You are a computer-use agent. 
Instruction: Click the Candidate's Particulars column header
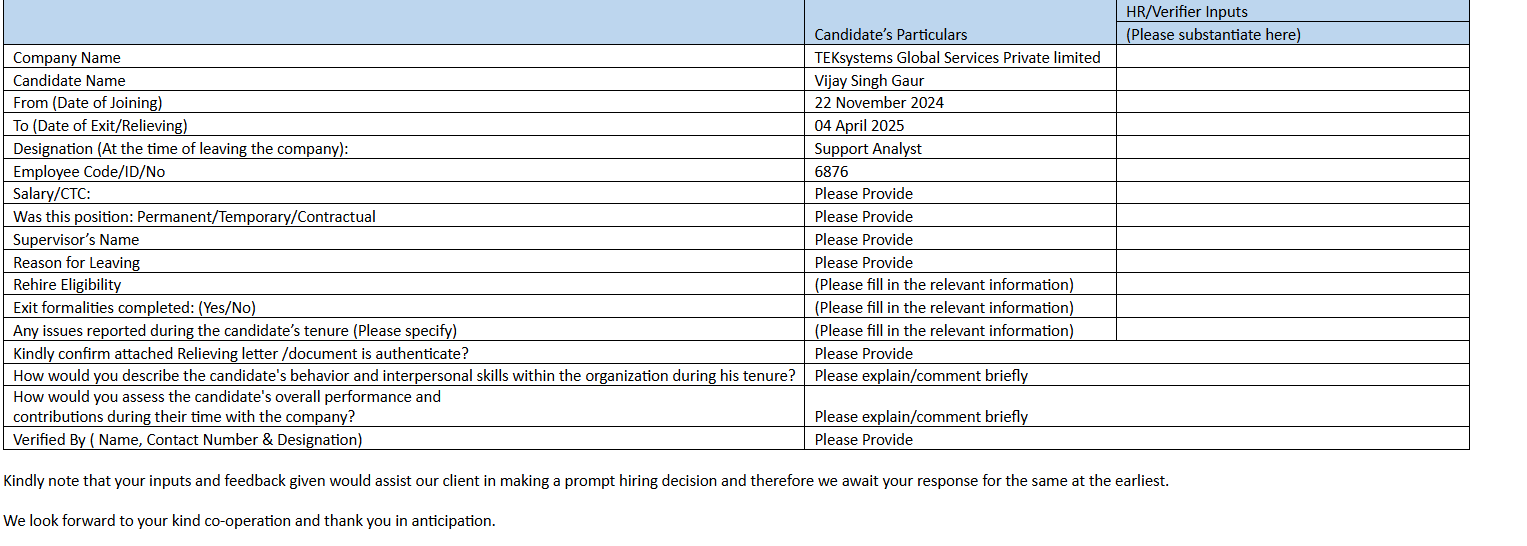(x=890, y=35)
